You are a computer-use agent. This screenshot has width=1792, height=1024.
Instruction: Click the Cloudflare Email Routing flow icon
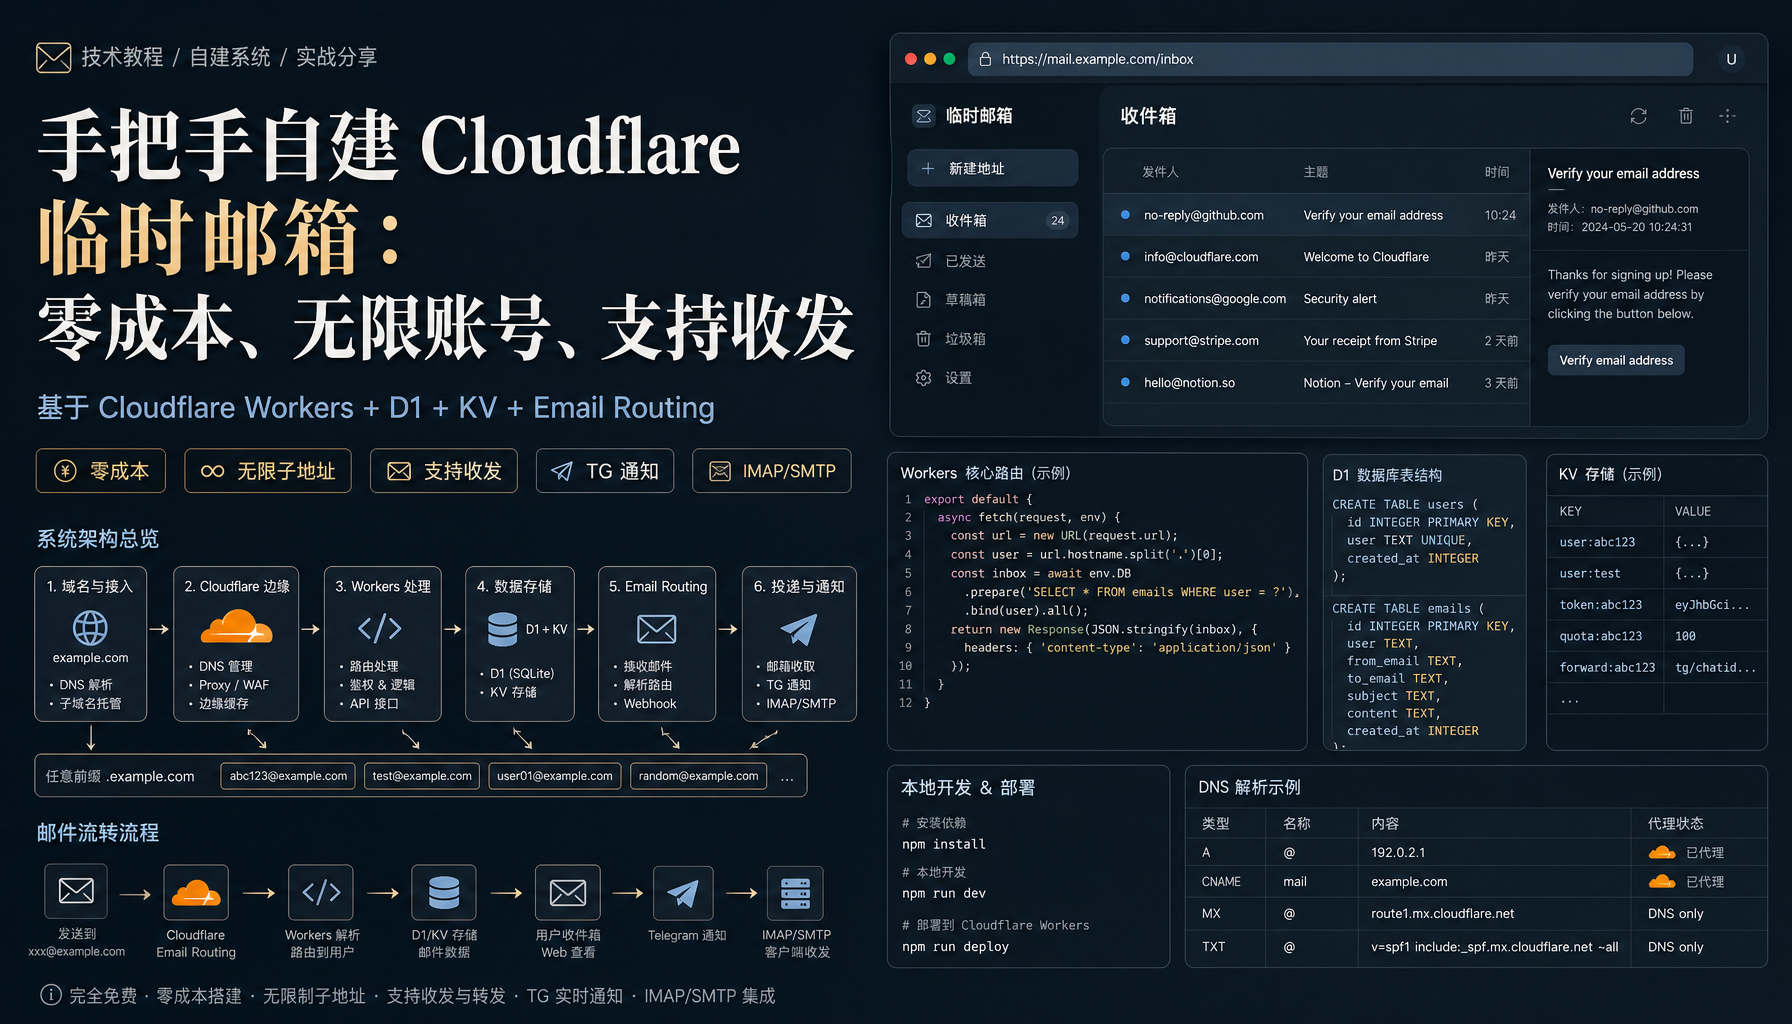[196, 891]
